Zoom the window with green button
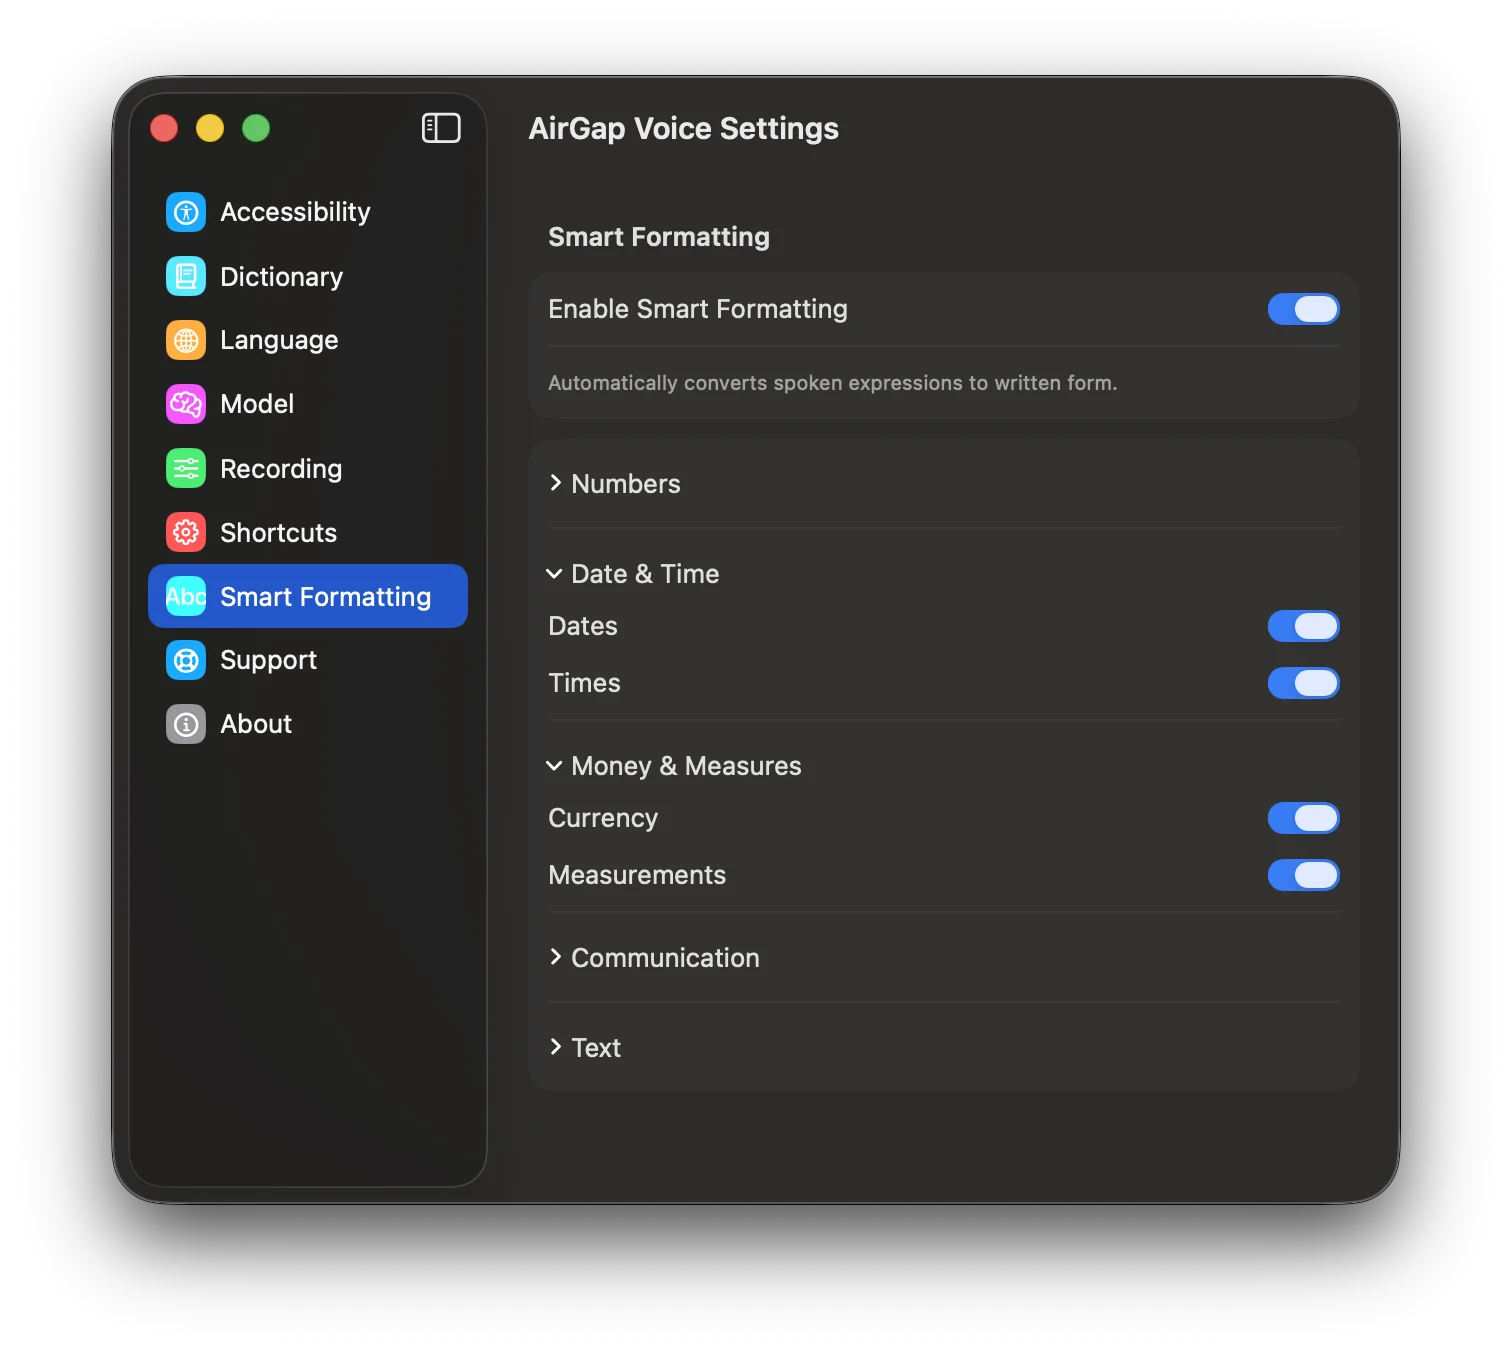The height and width of the screenshot is (1352, 1512). coord(256,128)
